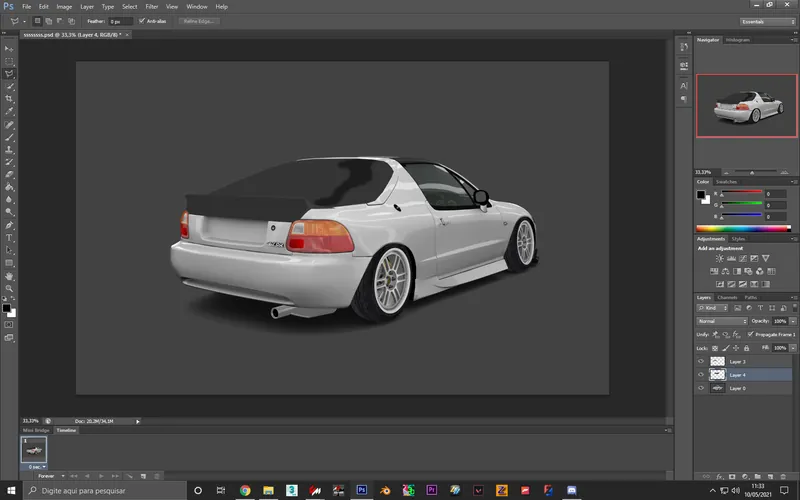The width and height of the screenshot is (800, 500).
Task: Click the lock all layer icon
Action: pyautogui.click(x=746, y=348)
